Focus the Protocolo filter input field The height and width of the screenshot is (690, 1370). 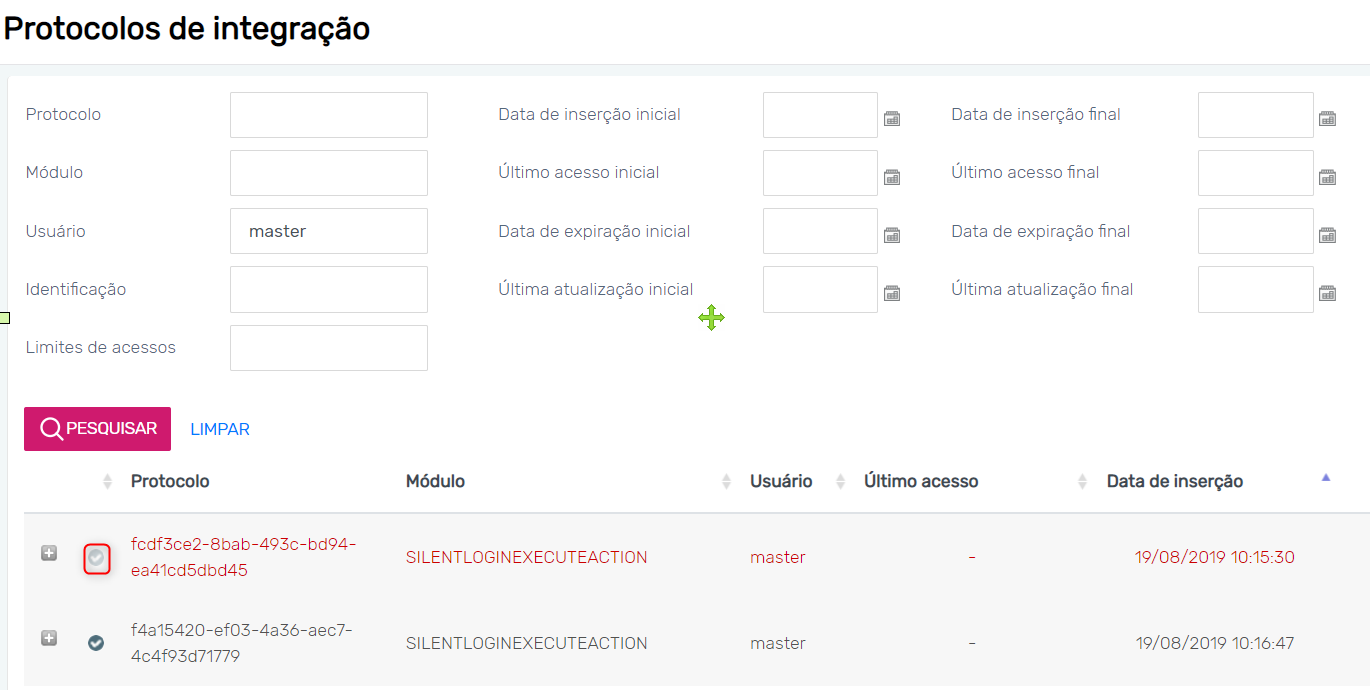tap(329, 115)
